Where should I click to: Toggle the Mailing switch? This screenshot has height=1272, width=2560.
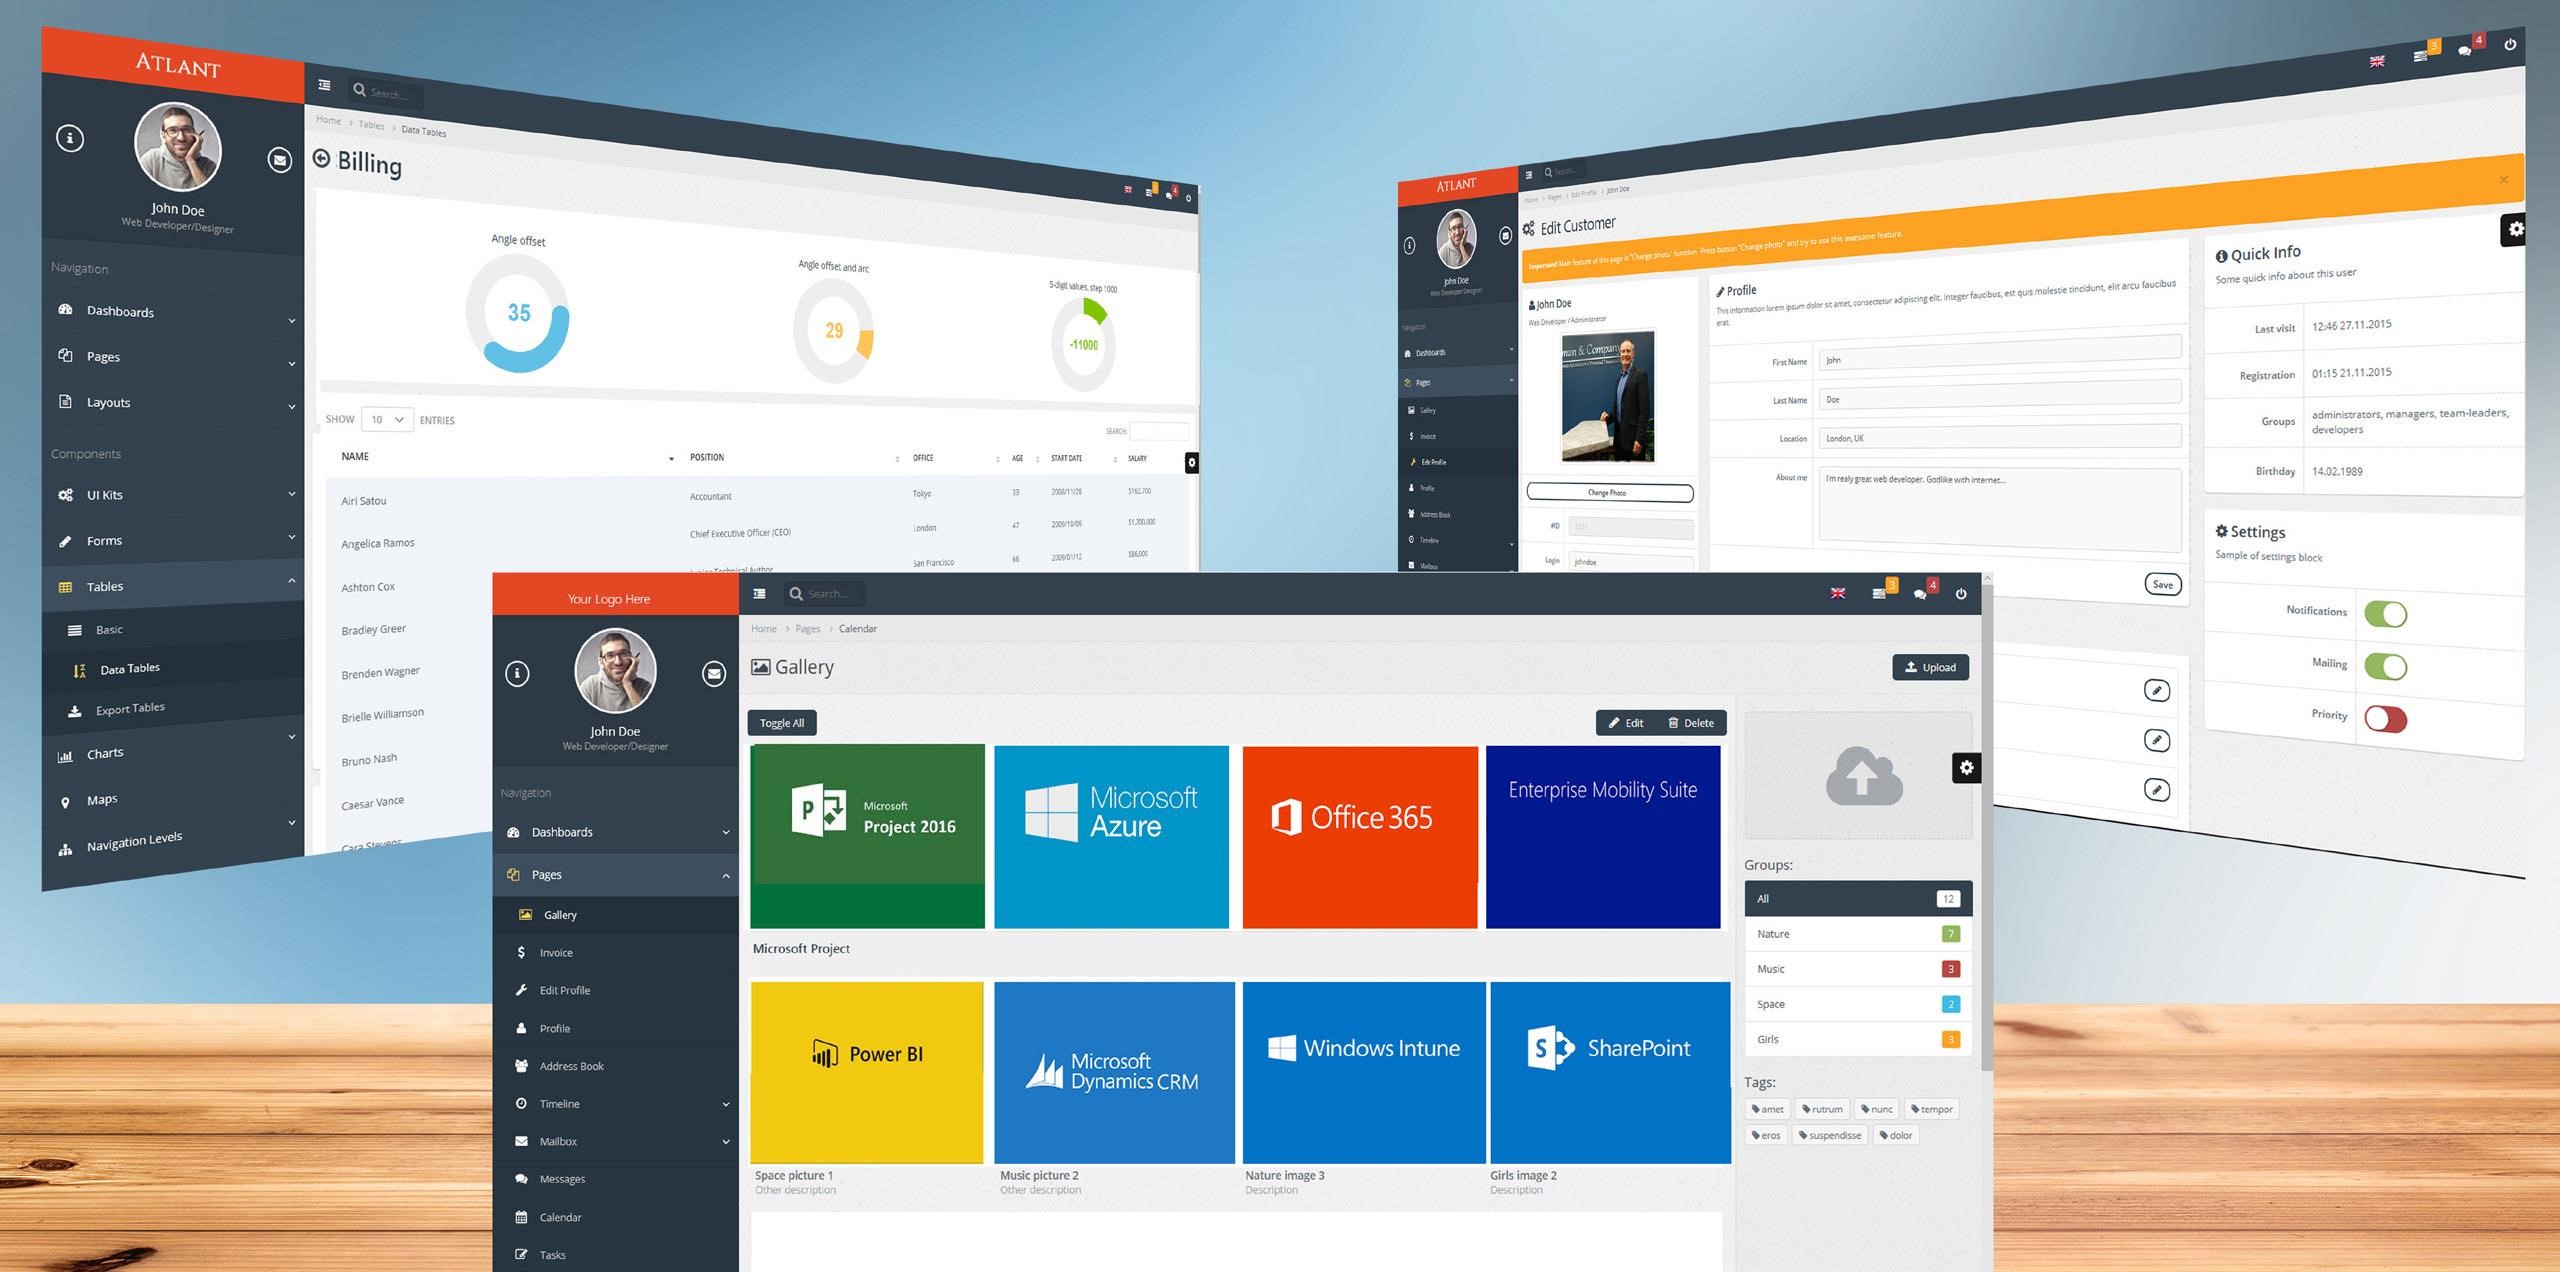click(x=2385, y=667)
